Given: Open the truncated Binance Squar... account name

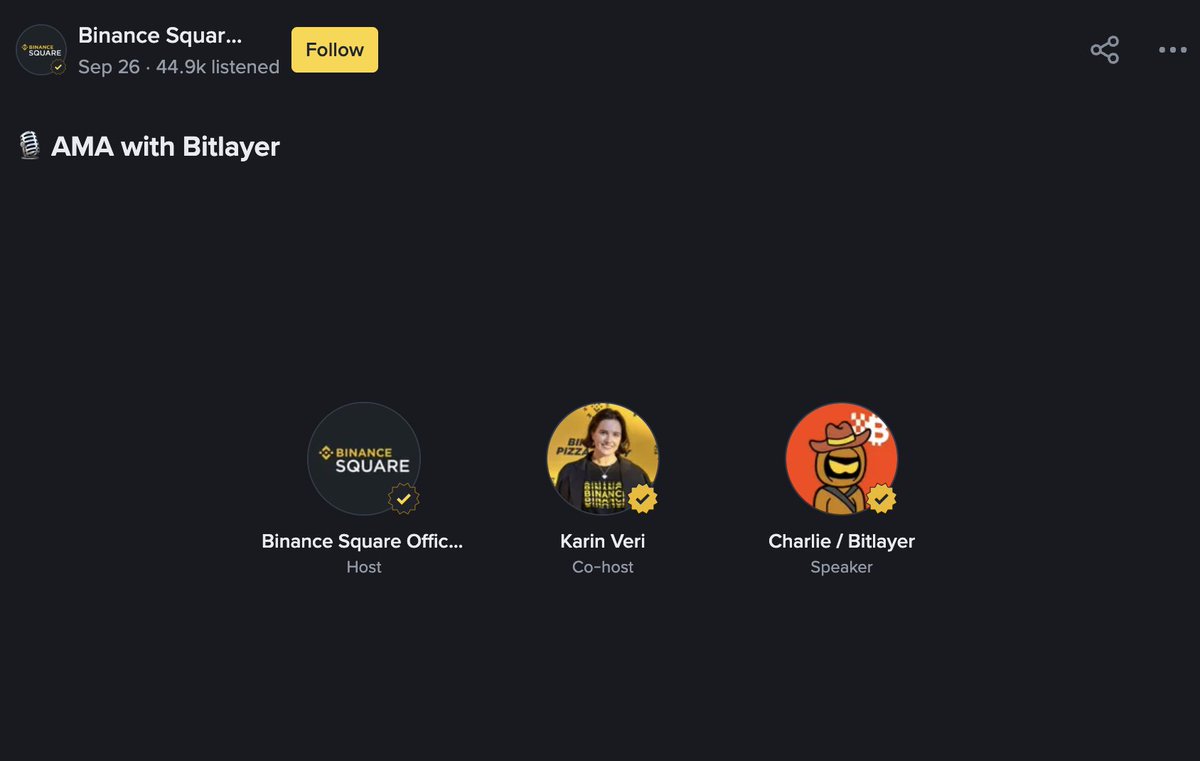Looking at the screenshot, I should (x=160, y=36).
